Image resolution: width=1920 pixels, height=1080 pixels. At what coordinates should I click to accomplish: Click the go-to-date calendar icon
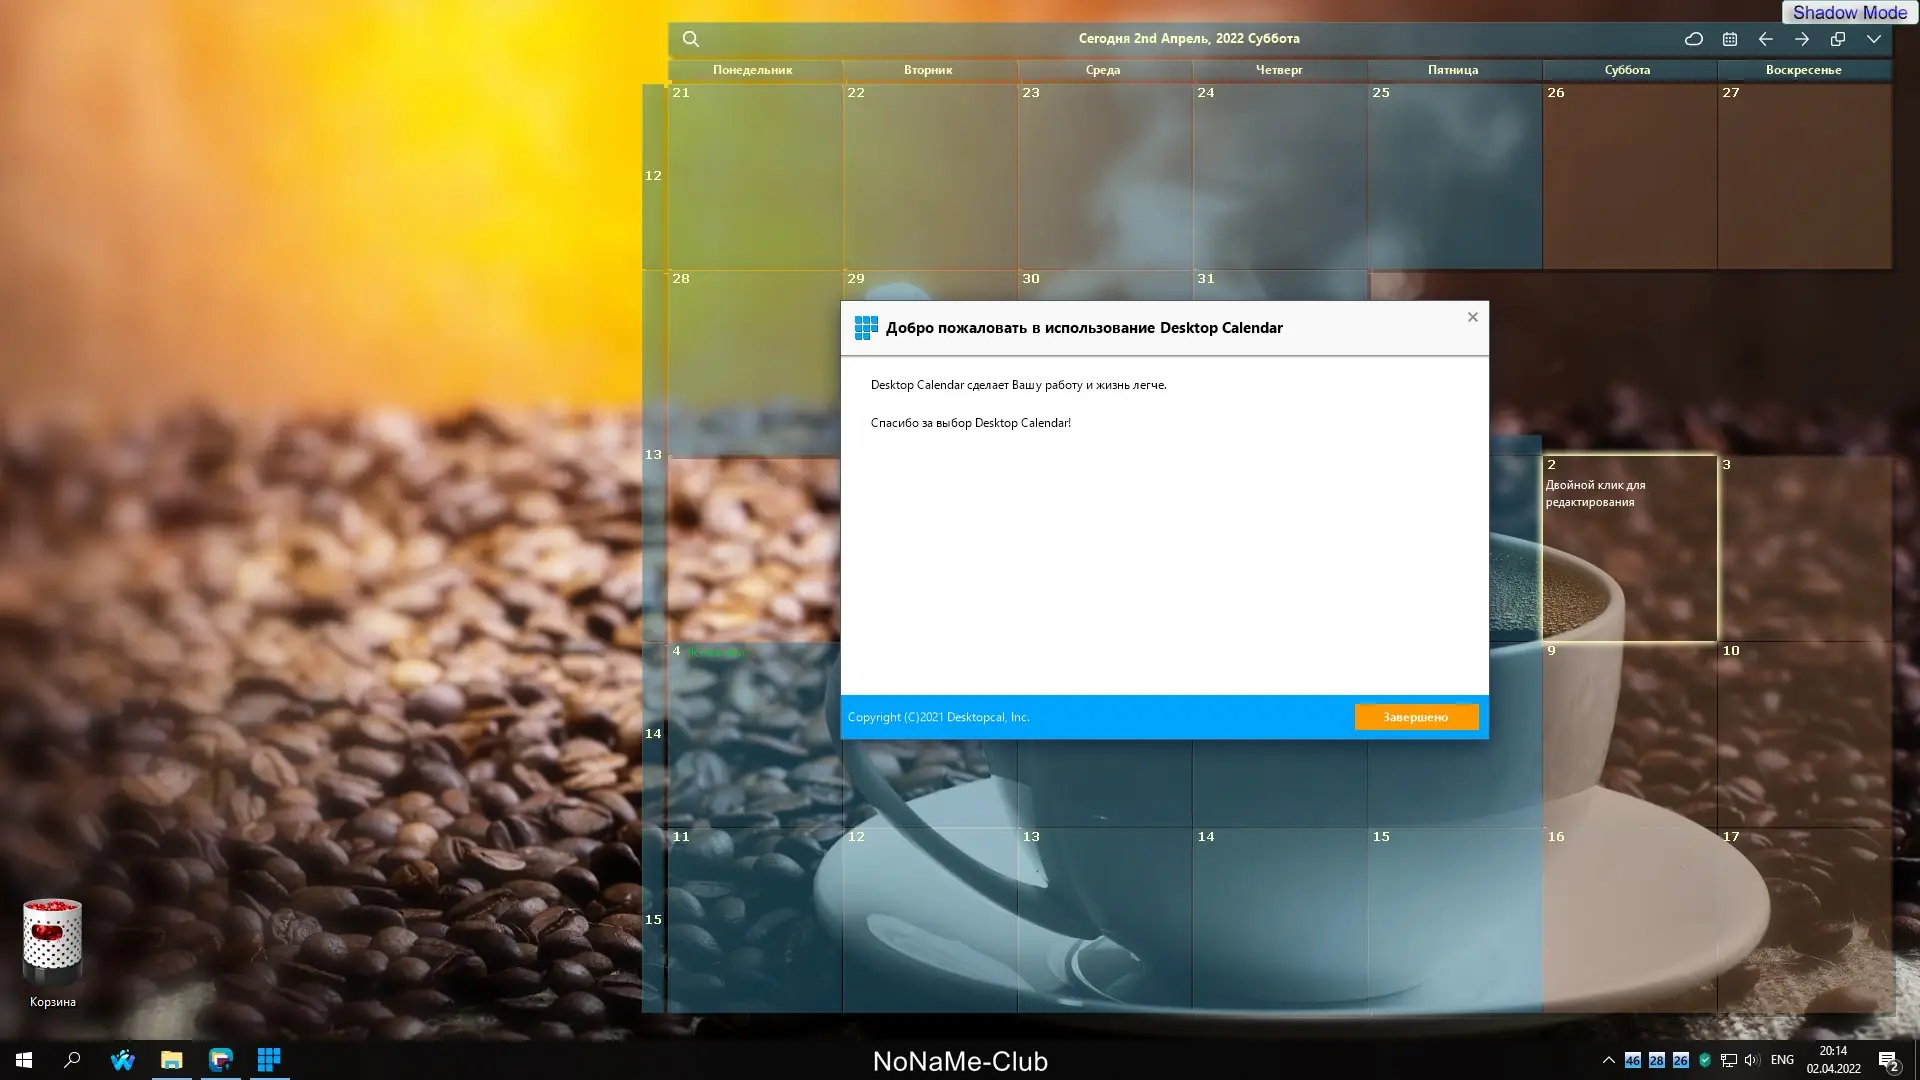pos(1729,39)
